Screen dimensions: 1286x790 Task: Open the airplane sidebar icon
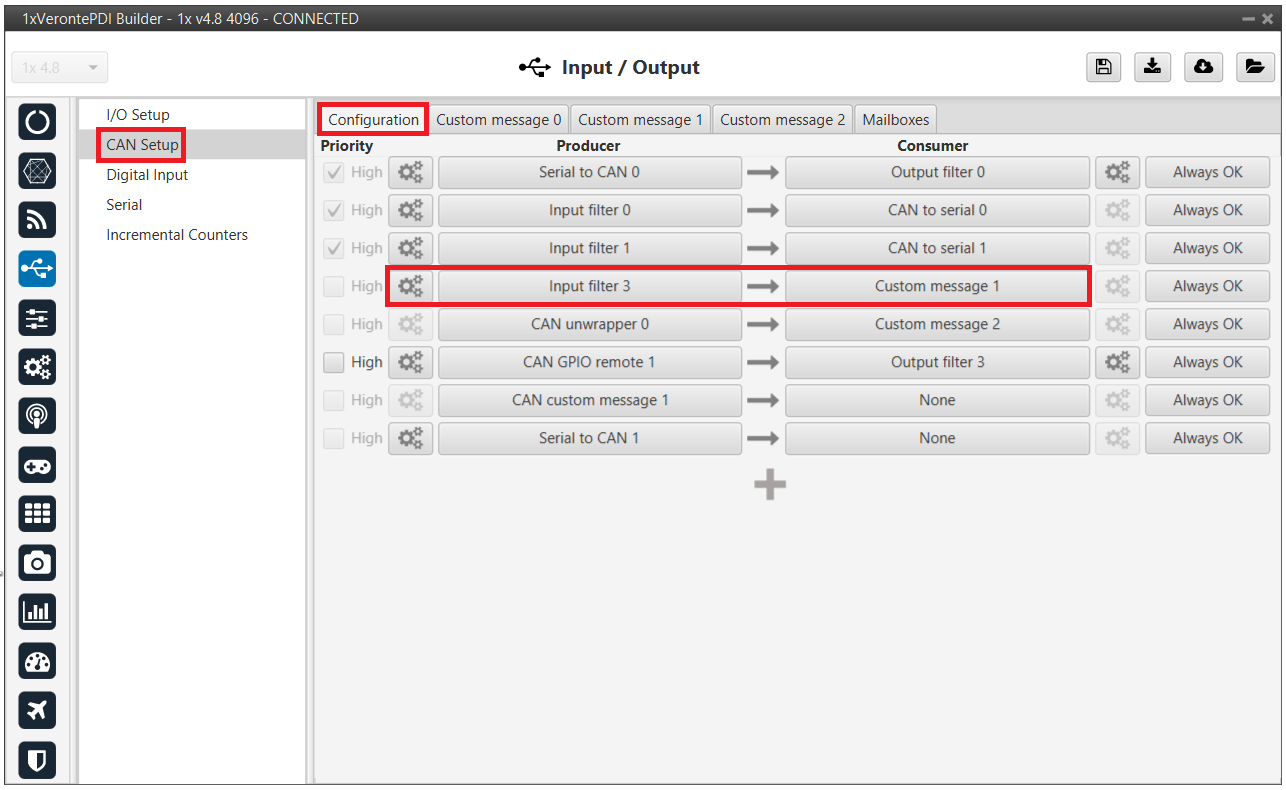click(x=37, y=710)
